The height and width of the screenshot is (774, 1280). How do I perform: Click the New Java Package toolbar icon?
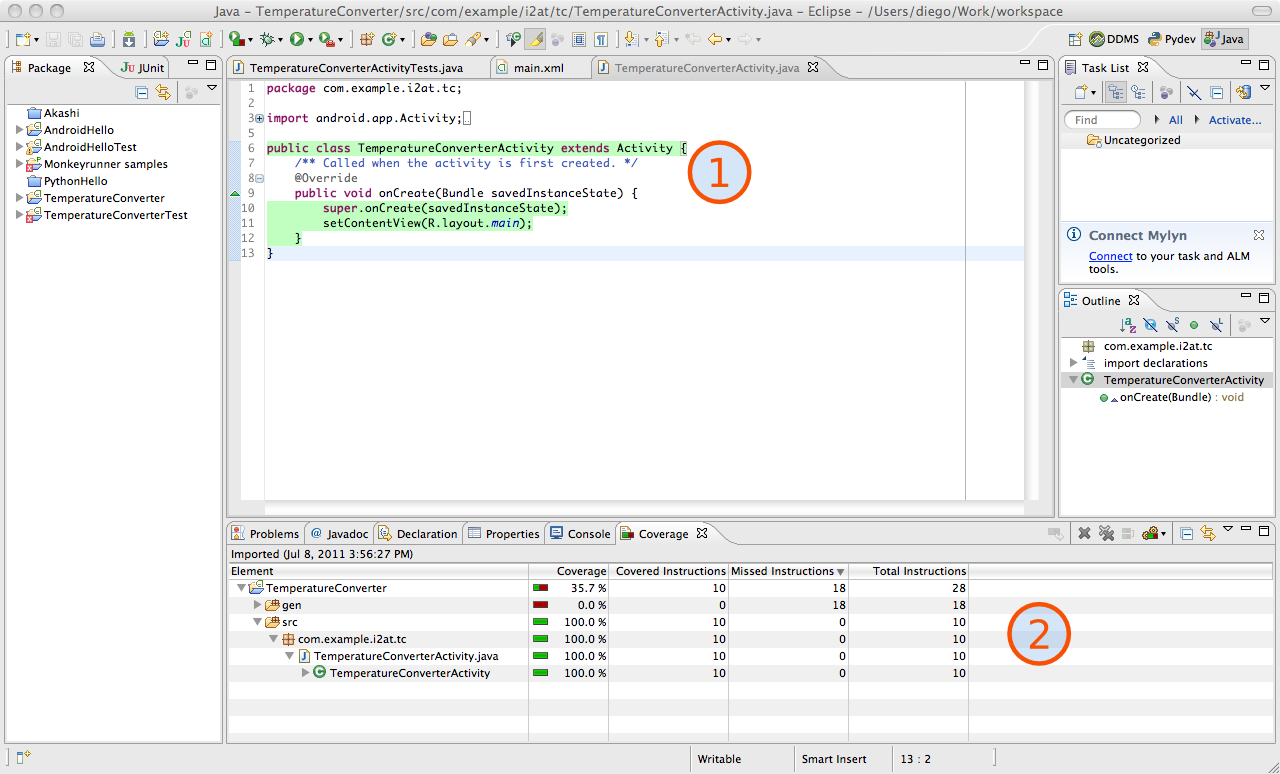(367, 40)
